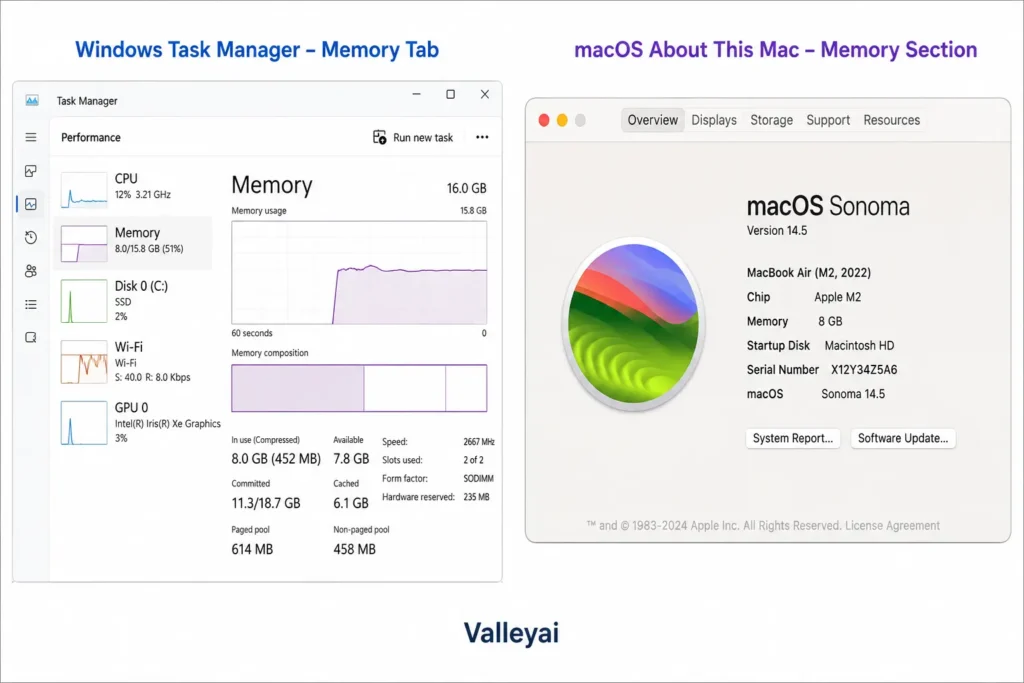Click the Paged pool value 614 MB

click(x=252, y=549)
